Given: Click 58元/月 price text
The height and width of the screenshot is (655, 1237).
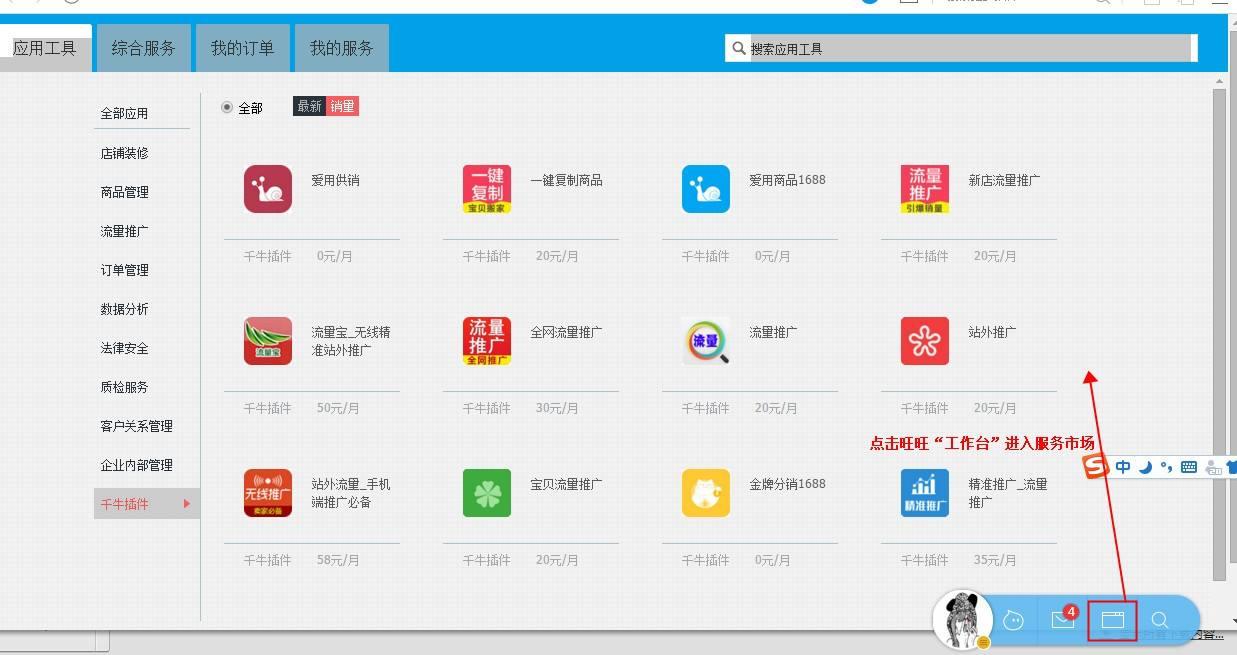Looking at the screenshot, I should point(338,560).
